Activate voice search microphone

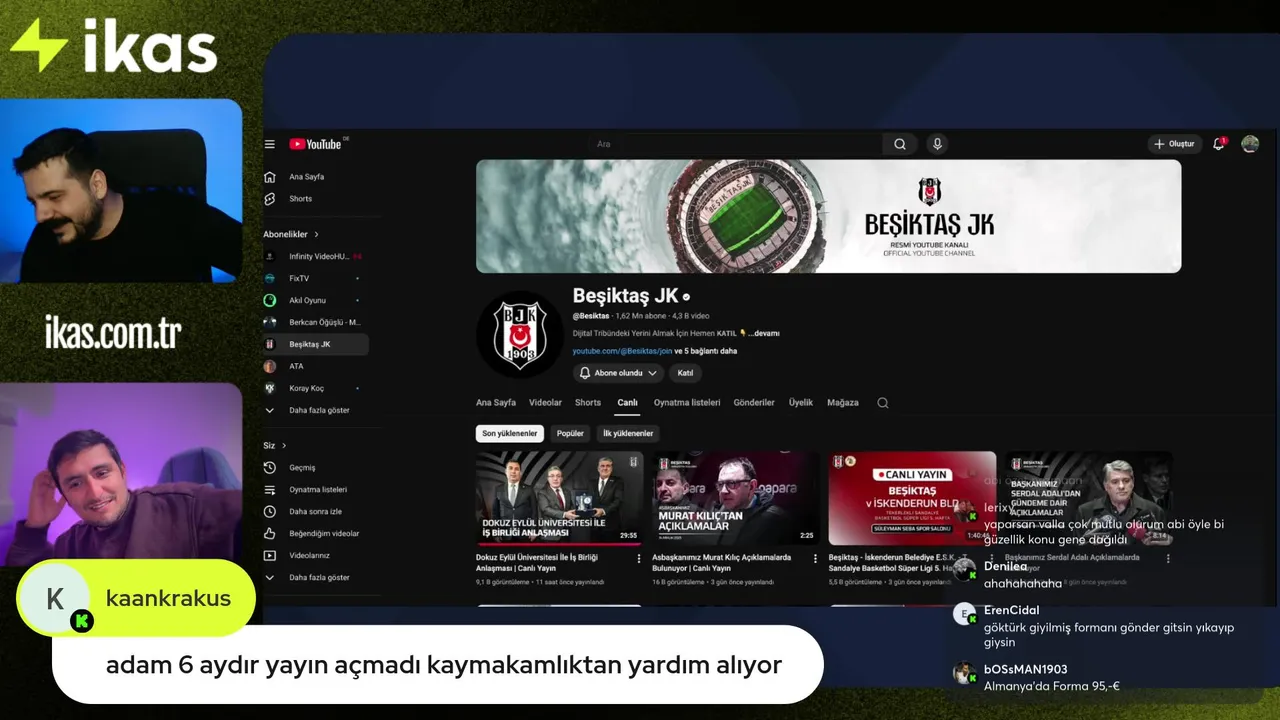click(x=937, y=144)
